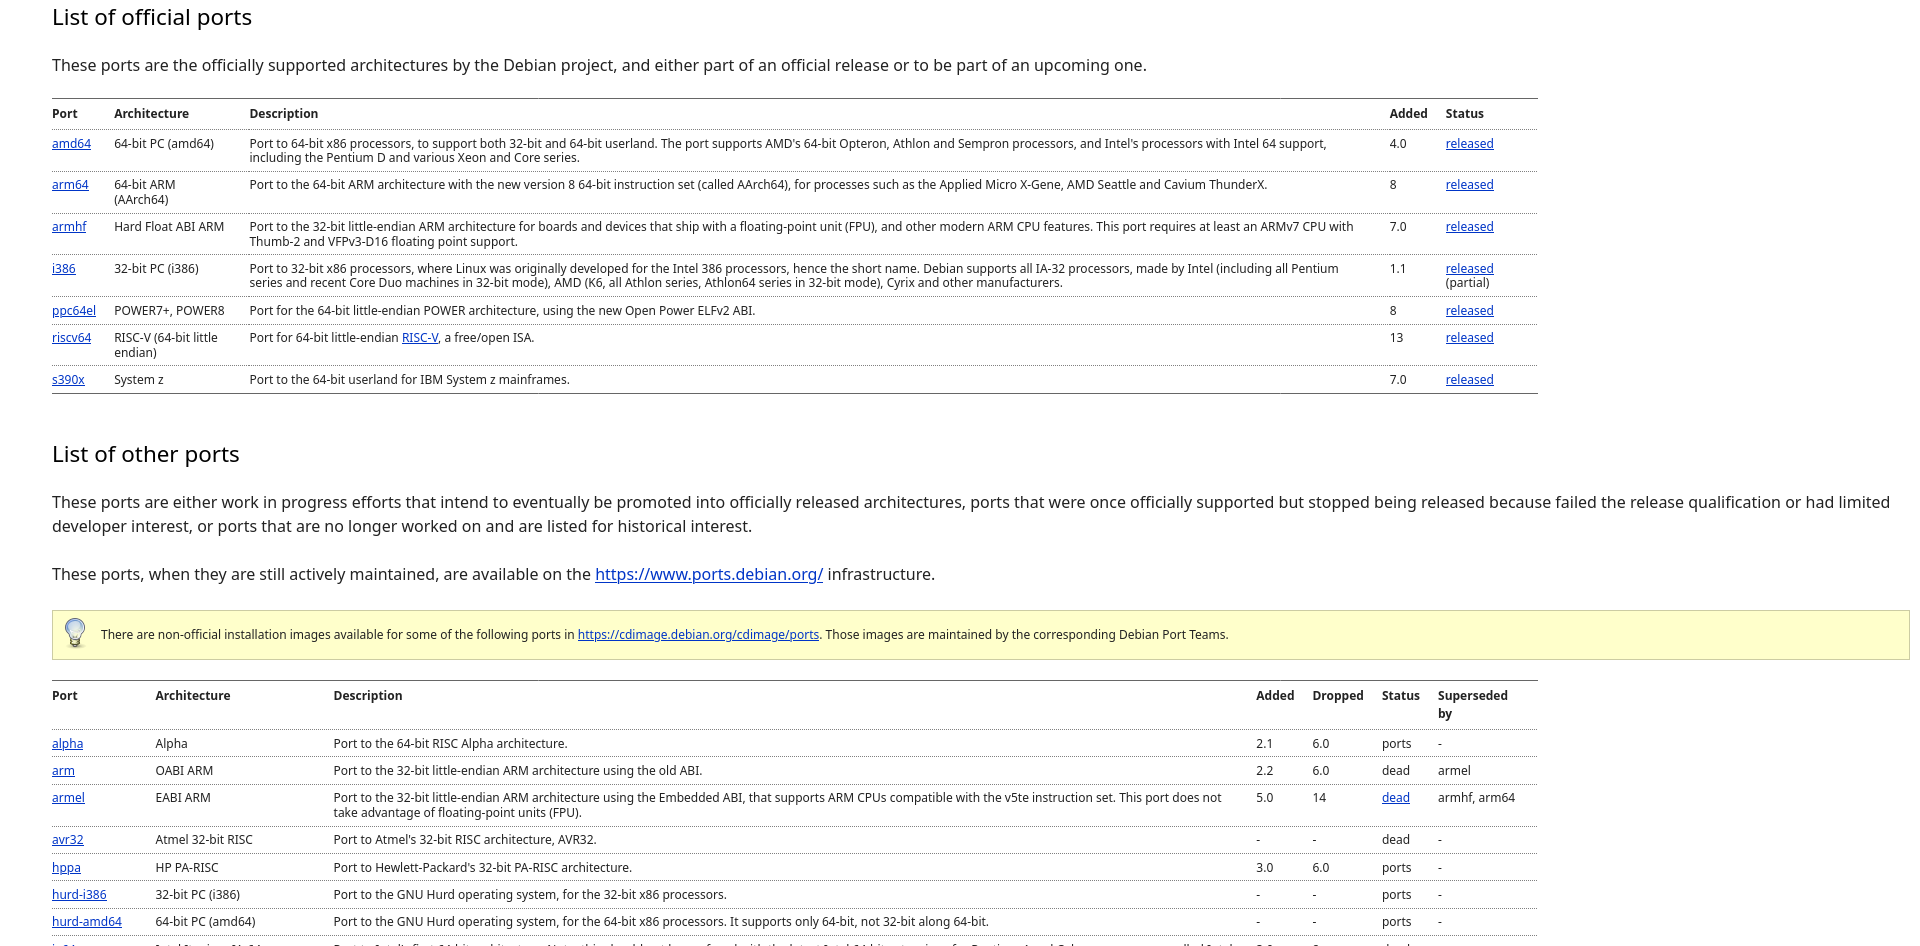Visit the riscv64 port page
1920x946 pixels.
(71, 338)
